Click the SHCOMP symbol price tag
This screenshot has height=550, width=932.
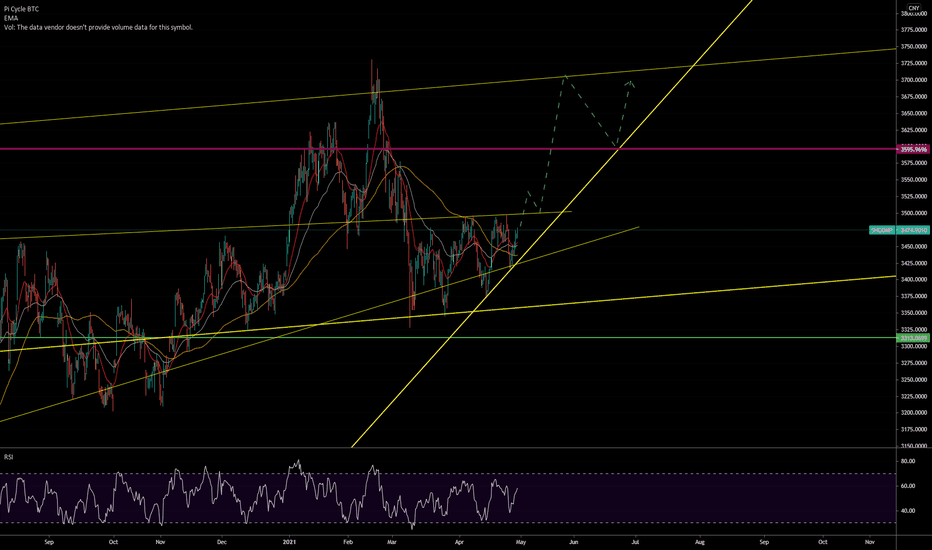pyautogui.click(x=883, y=230)
